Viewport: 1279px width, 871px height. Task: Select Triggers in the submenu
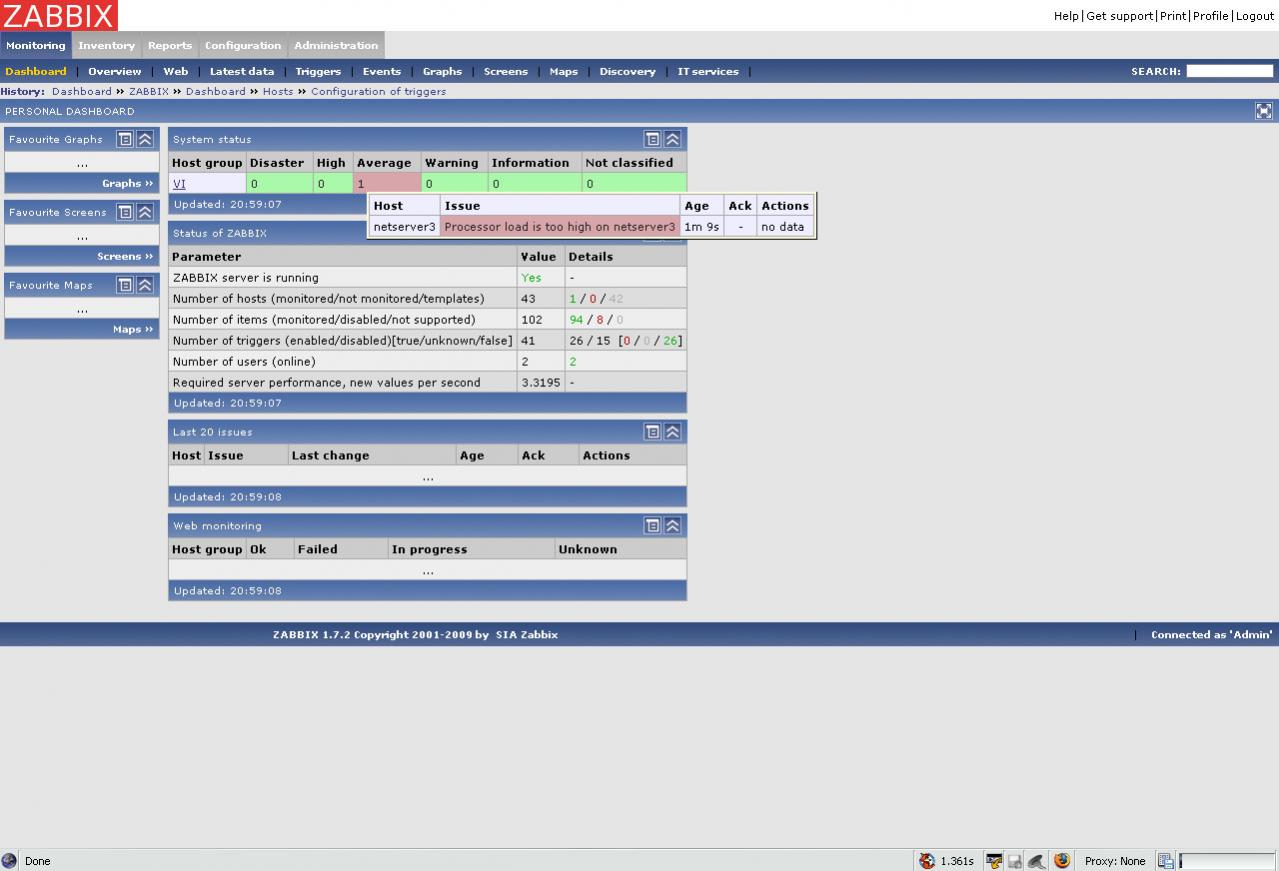pos(318,71)
